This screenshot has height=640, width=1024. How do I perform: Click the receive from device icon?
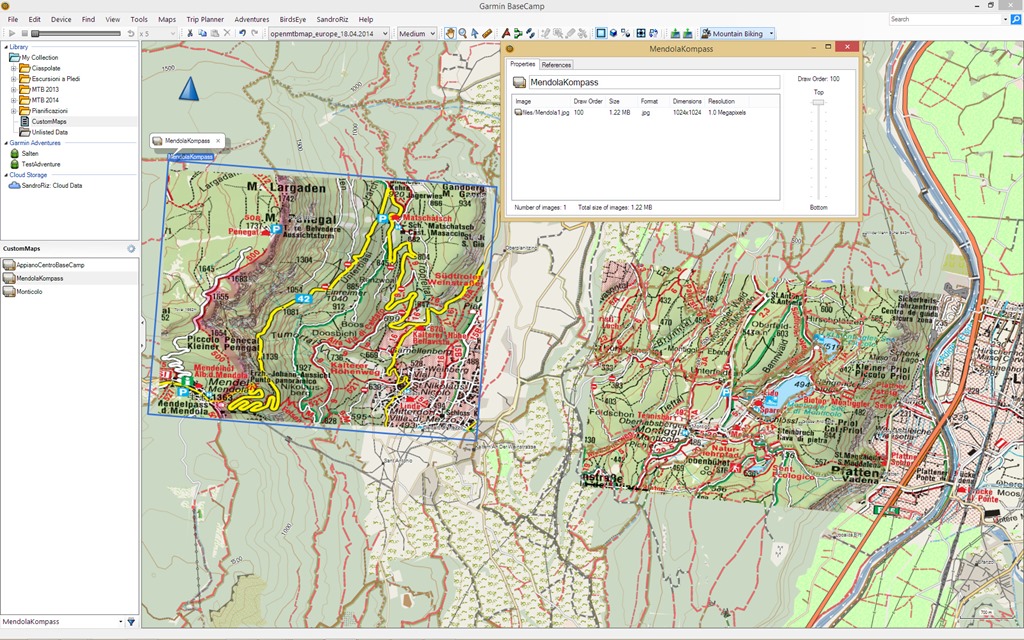click(687, 33)
